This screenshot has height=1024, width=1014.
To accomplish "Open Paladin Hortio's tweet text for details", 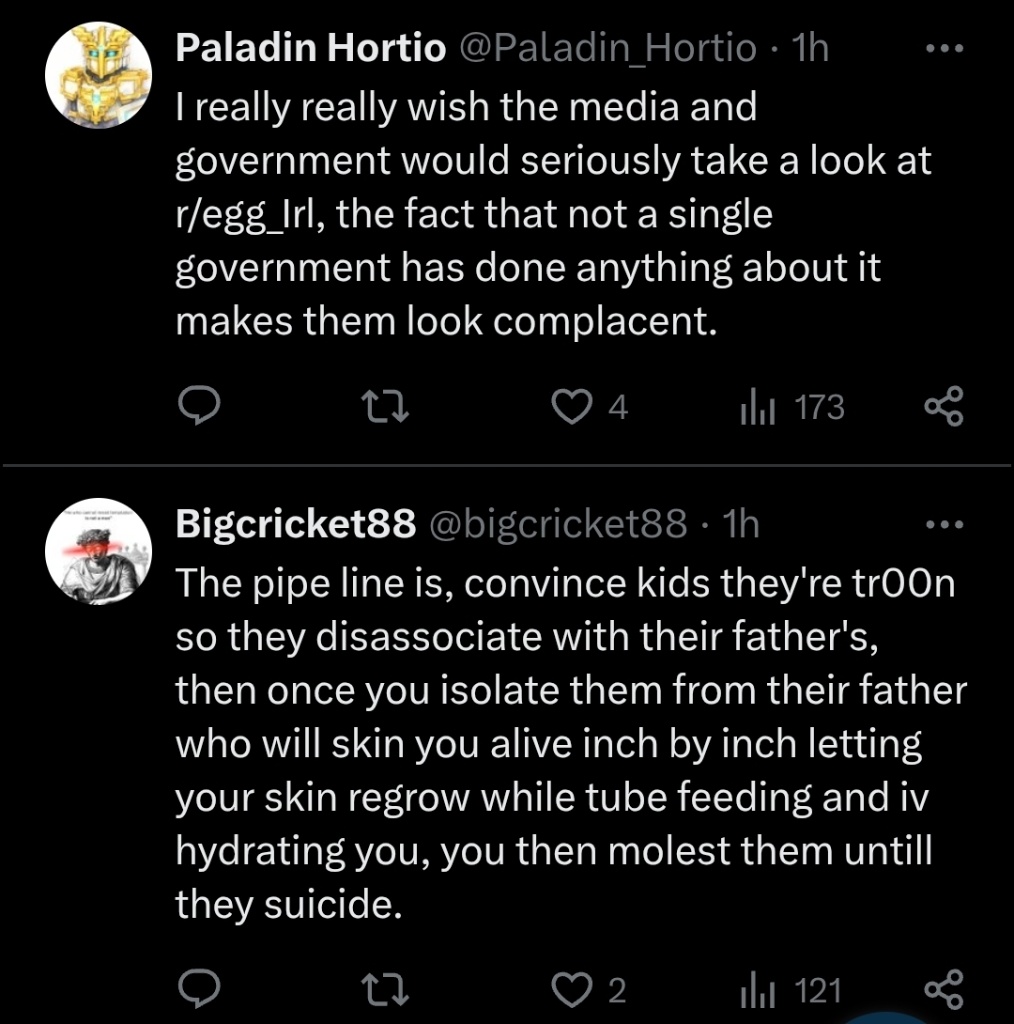I will [x=550, y=215].
